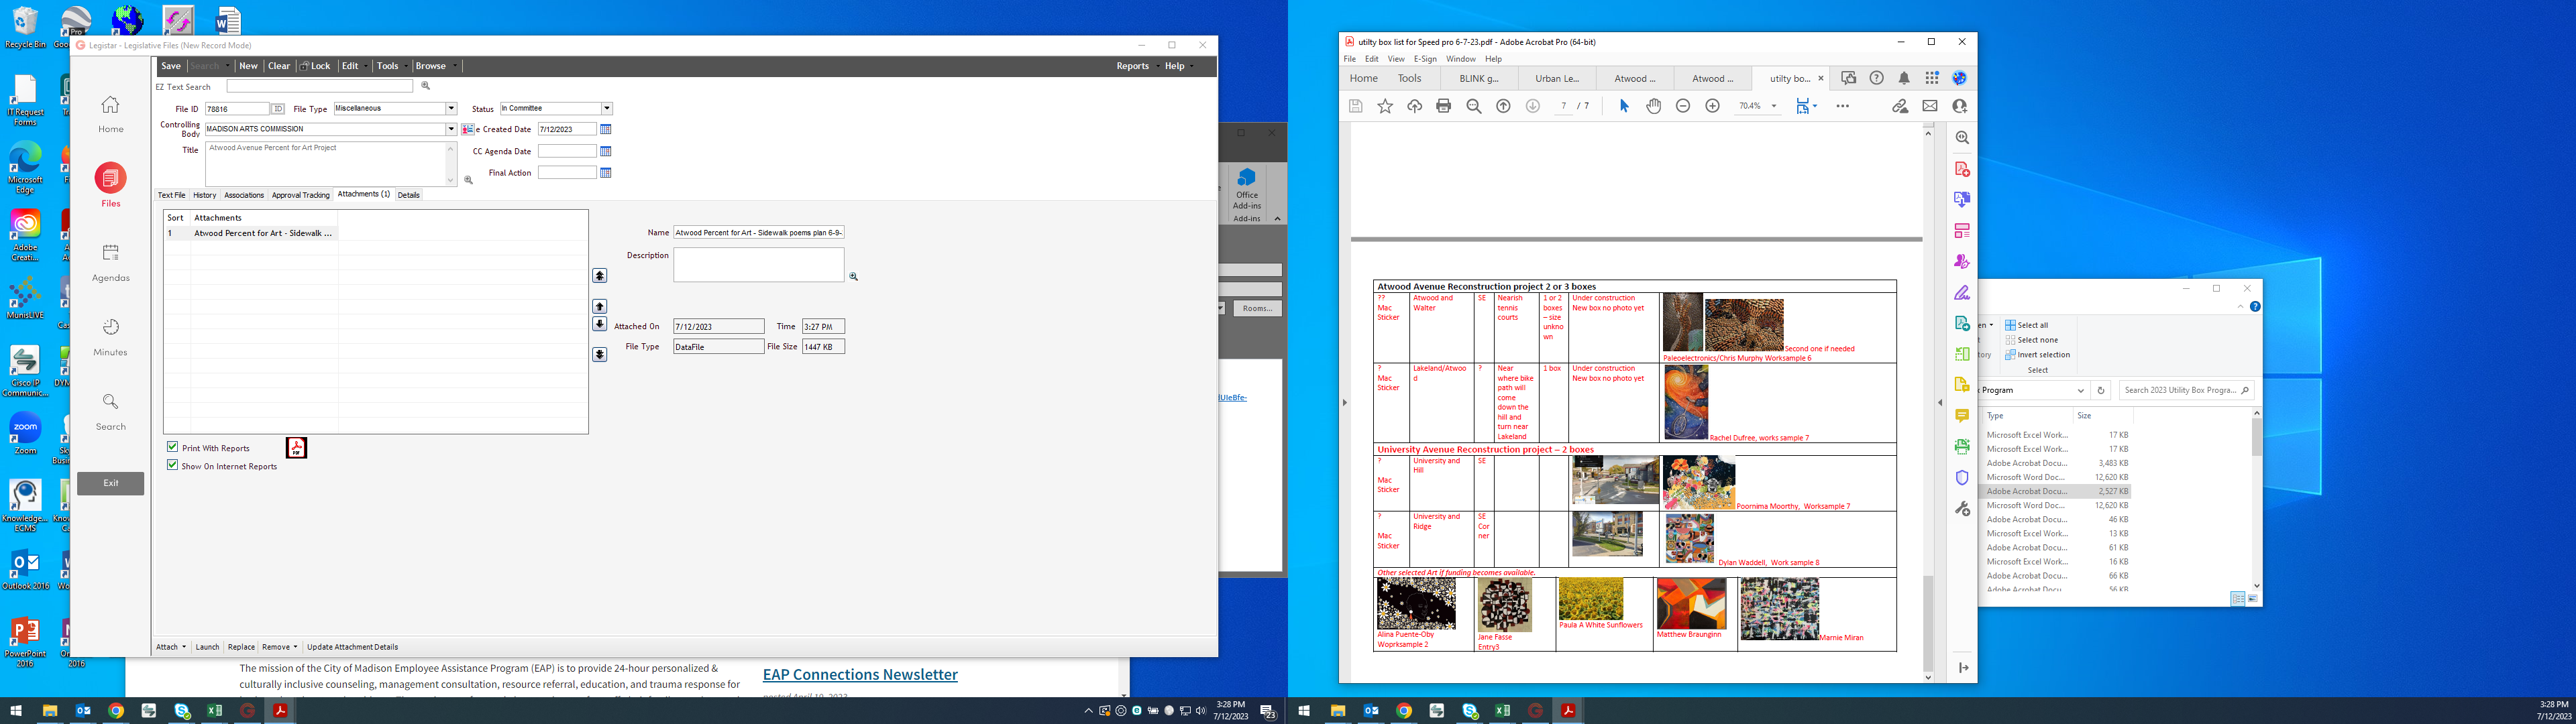Open the Status dropdown list
This screenshot has height=724, width=2576.
[x=606, y=109]
